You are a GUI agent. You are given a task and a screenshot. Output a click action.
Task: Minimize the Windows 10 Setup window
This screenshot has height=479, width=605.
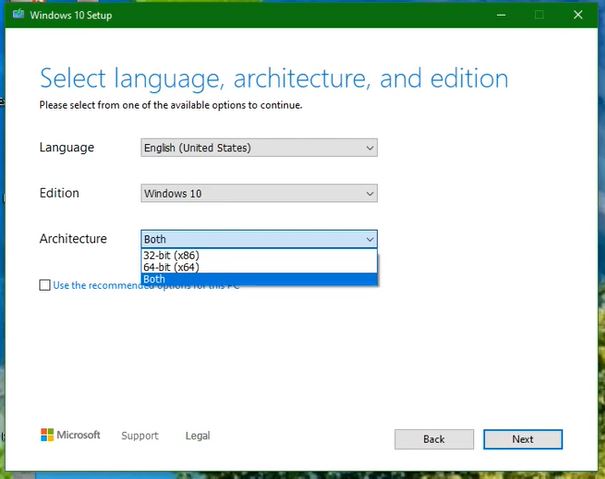(x=501, y=15)
